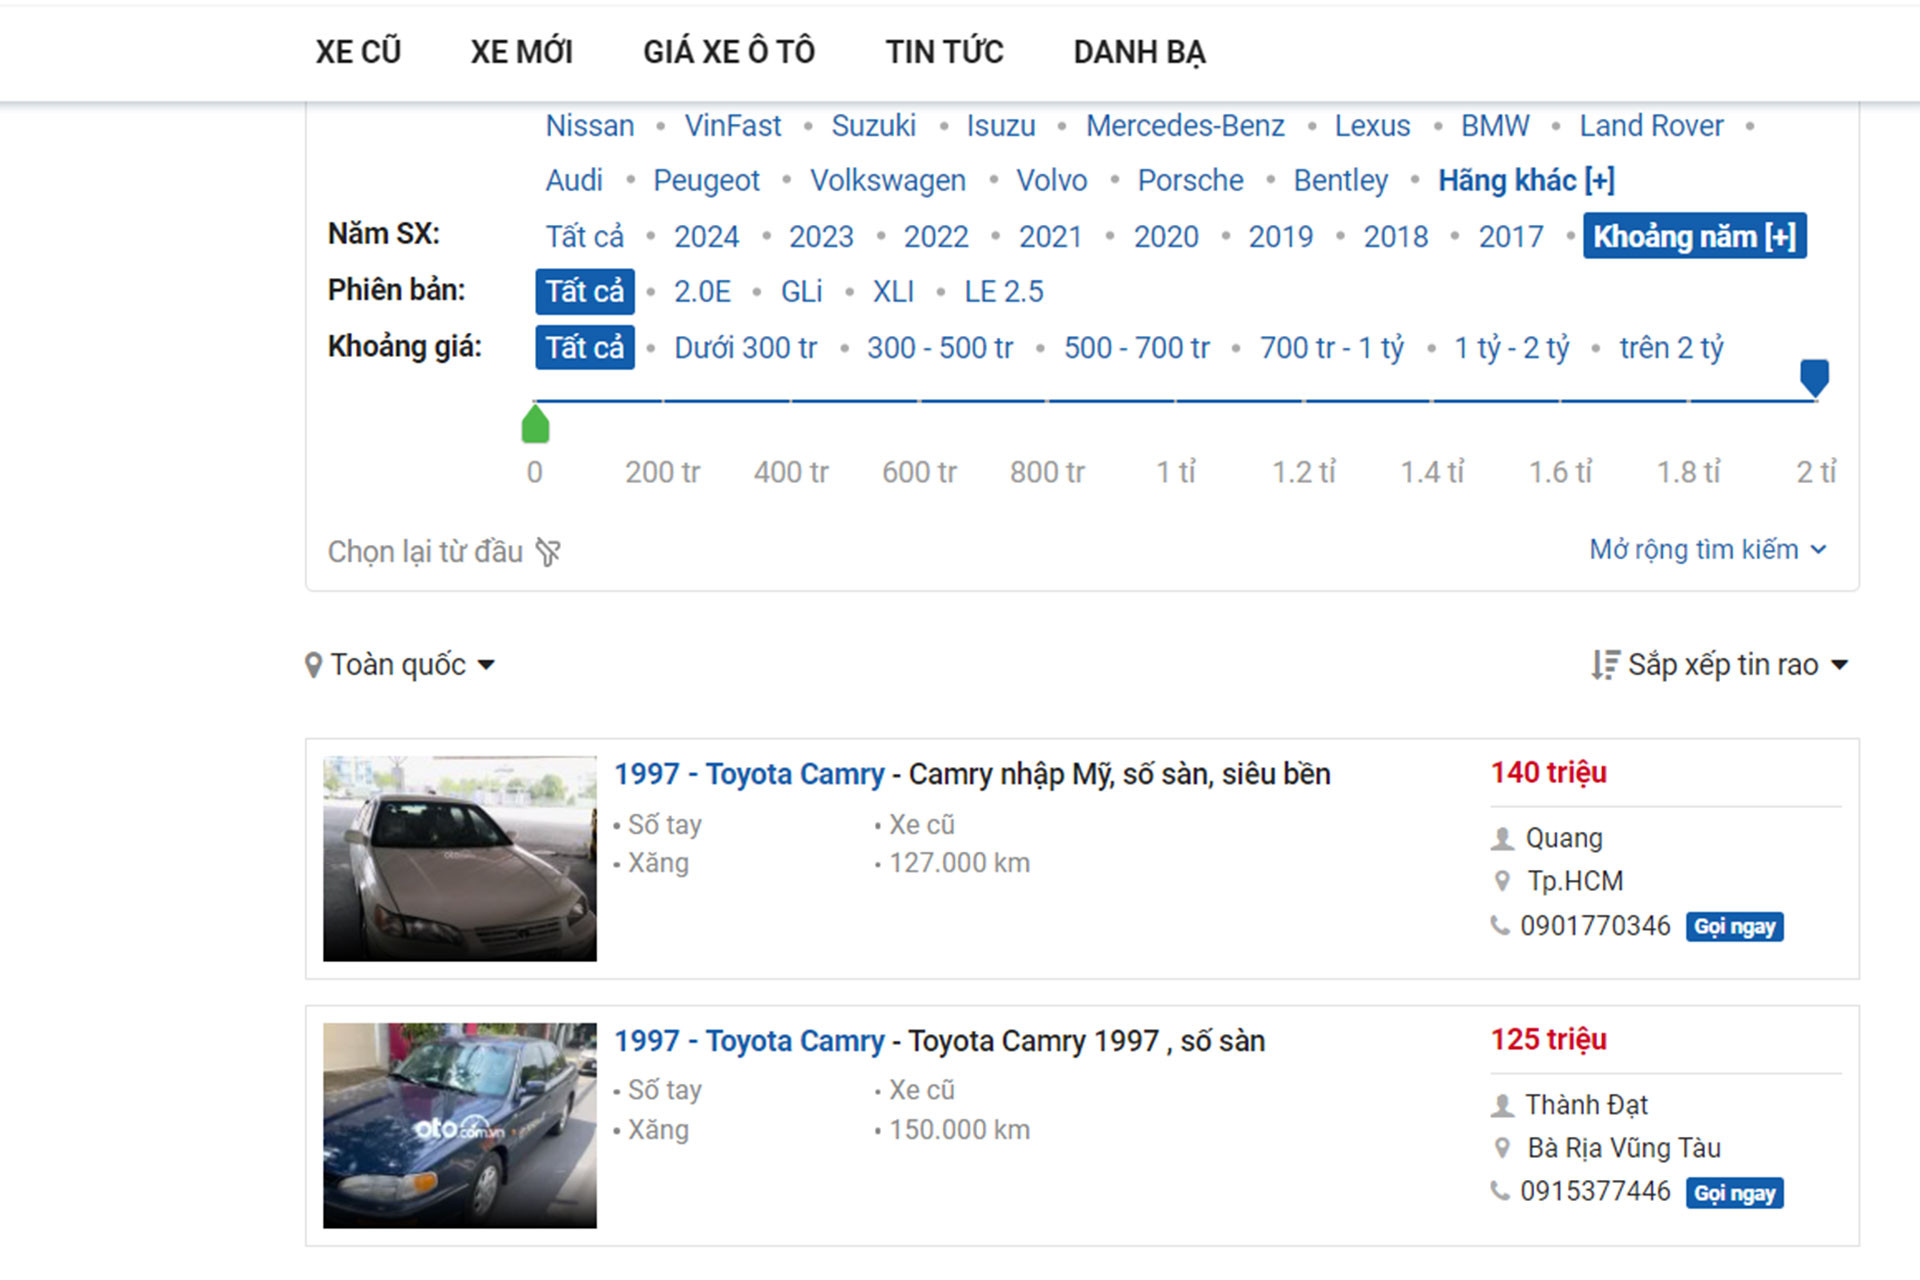Viewport: 1920px width, 1280px height.
Task: Select the 2.0E version filter
Action: tap(702, 291)
